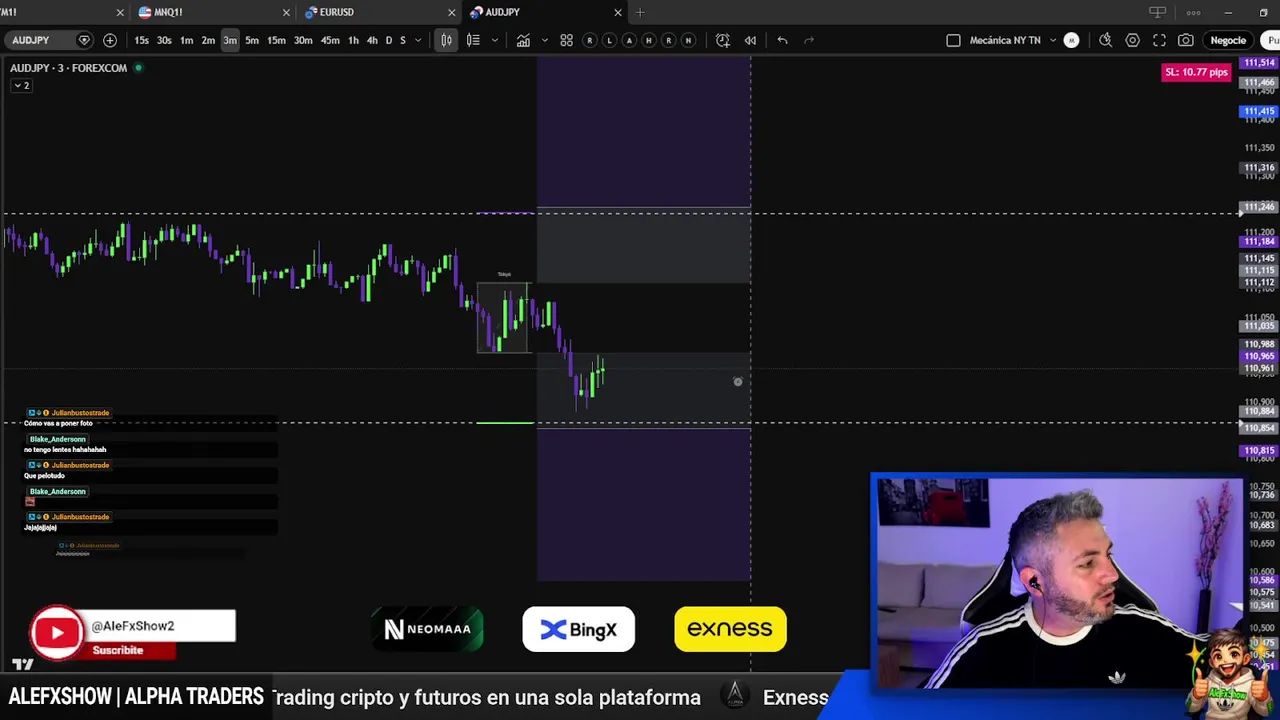1280x720 pixels.
Task: Close the EURUSD tab
Action: point(451,12)
